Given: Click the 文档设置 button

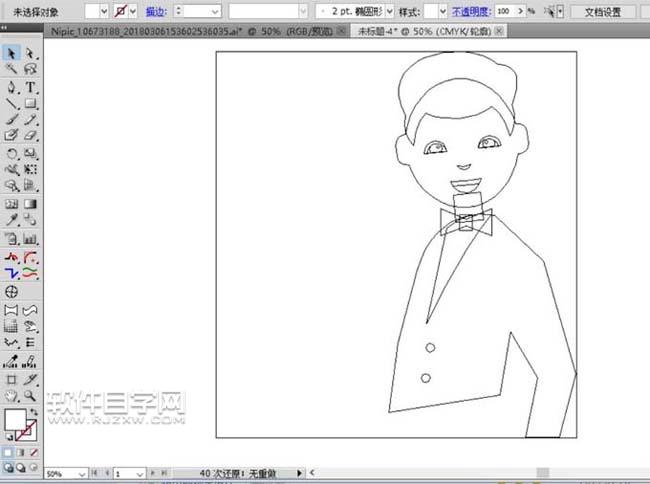Looking at the screenshot, I should [x=603, y=11].
